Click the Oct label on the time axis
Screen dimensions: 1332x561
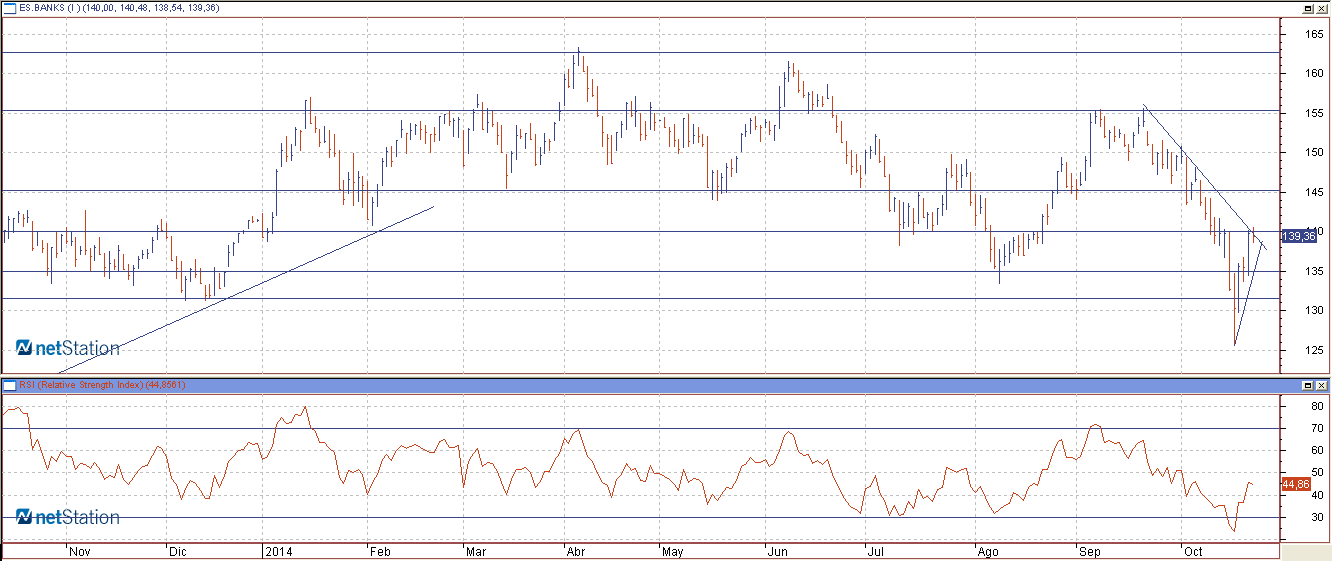tap(1192, 551)
